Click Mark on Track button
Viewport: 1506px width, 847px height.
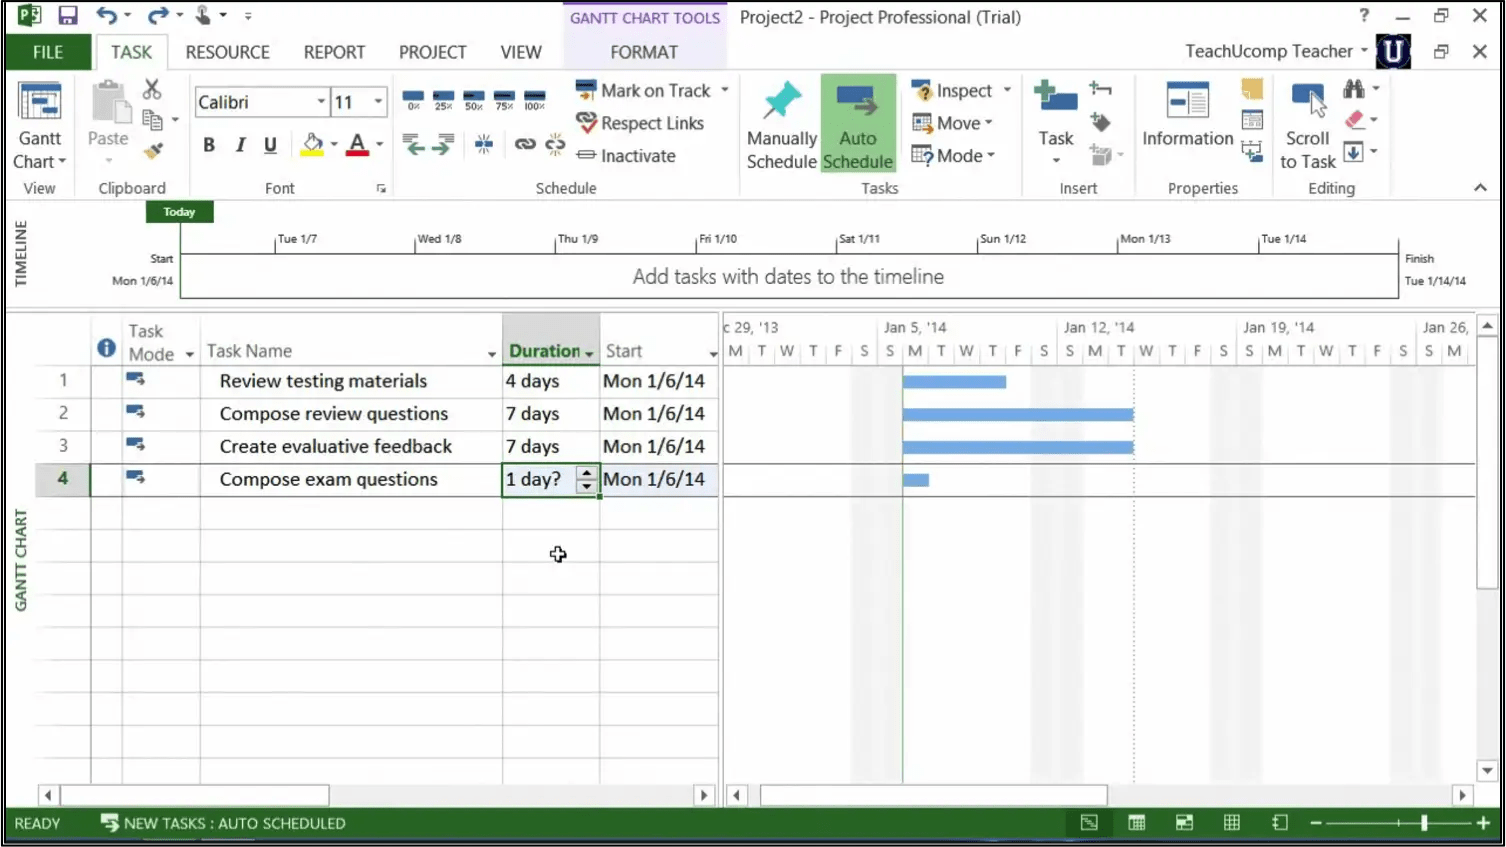643,90
